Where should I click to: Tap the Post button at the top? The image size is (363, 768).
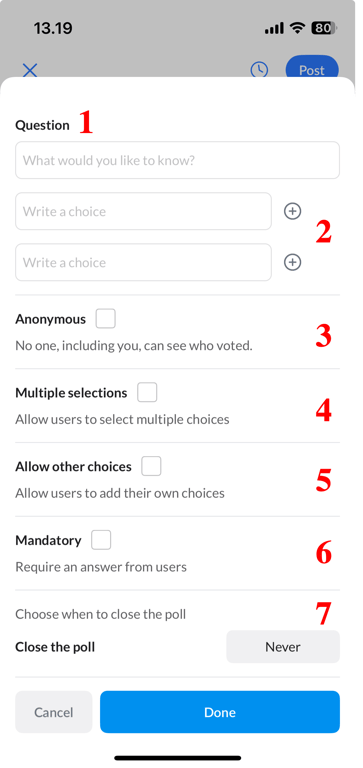(x=312, y=68)
